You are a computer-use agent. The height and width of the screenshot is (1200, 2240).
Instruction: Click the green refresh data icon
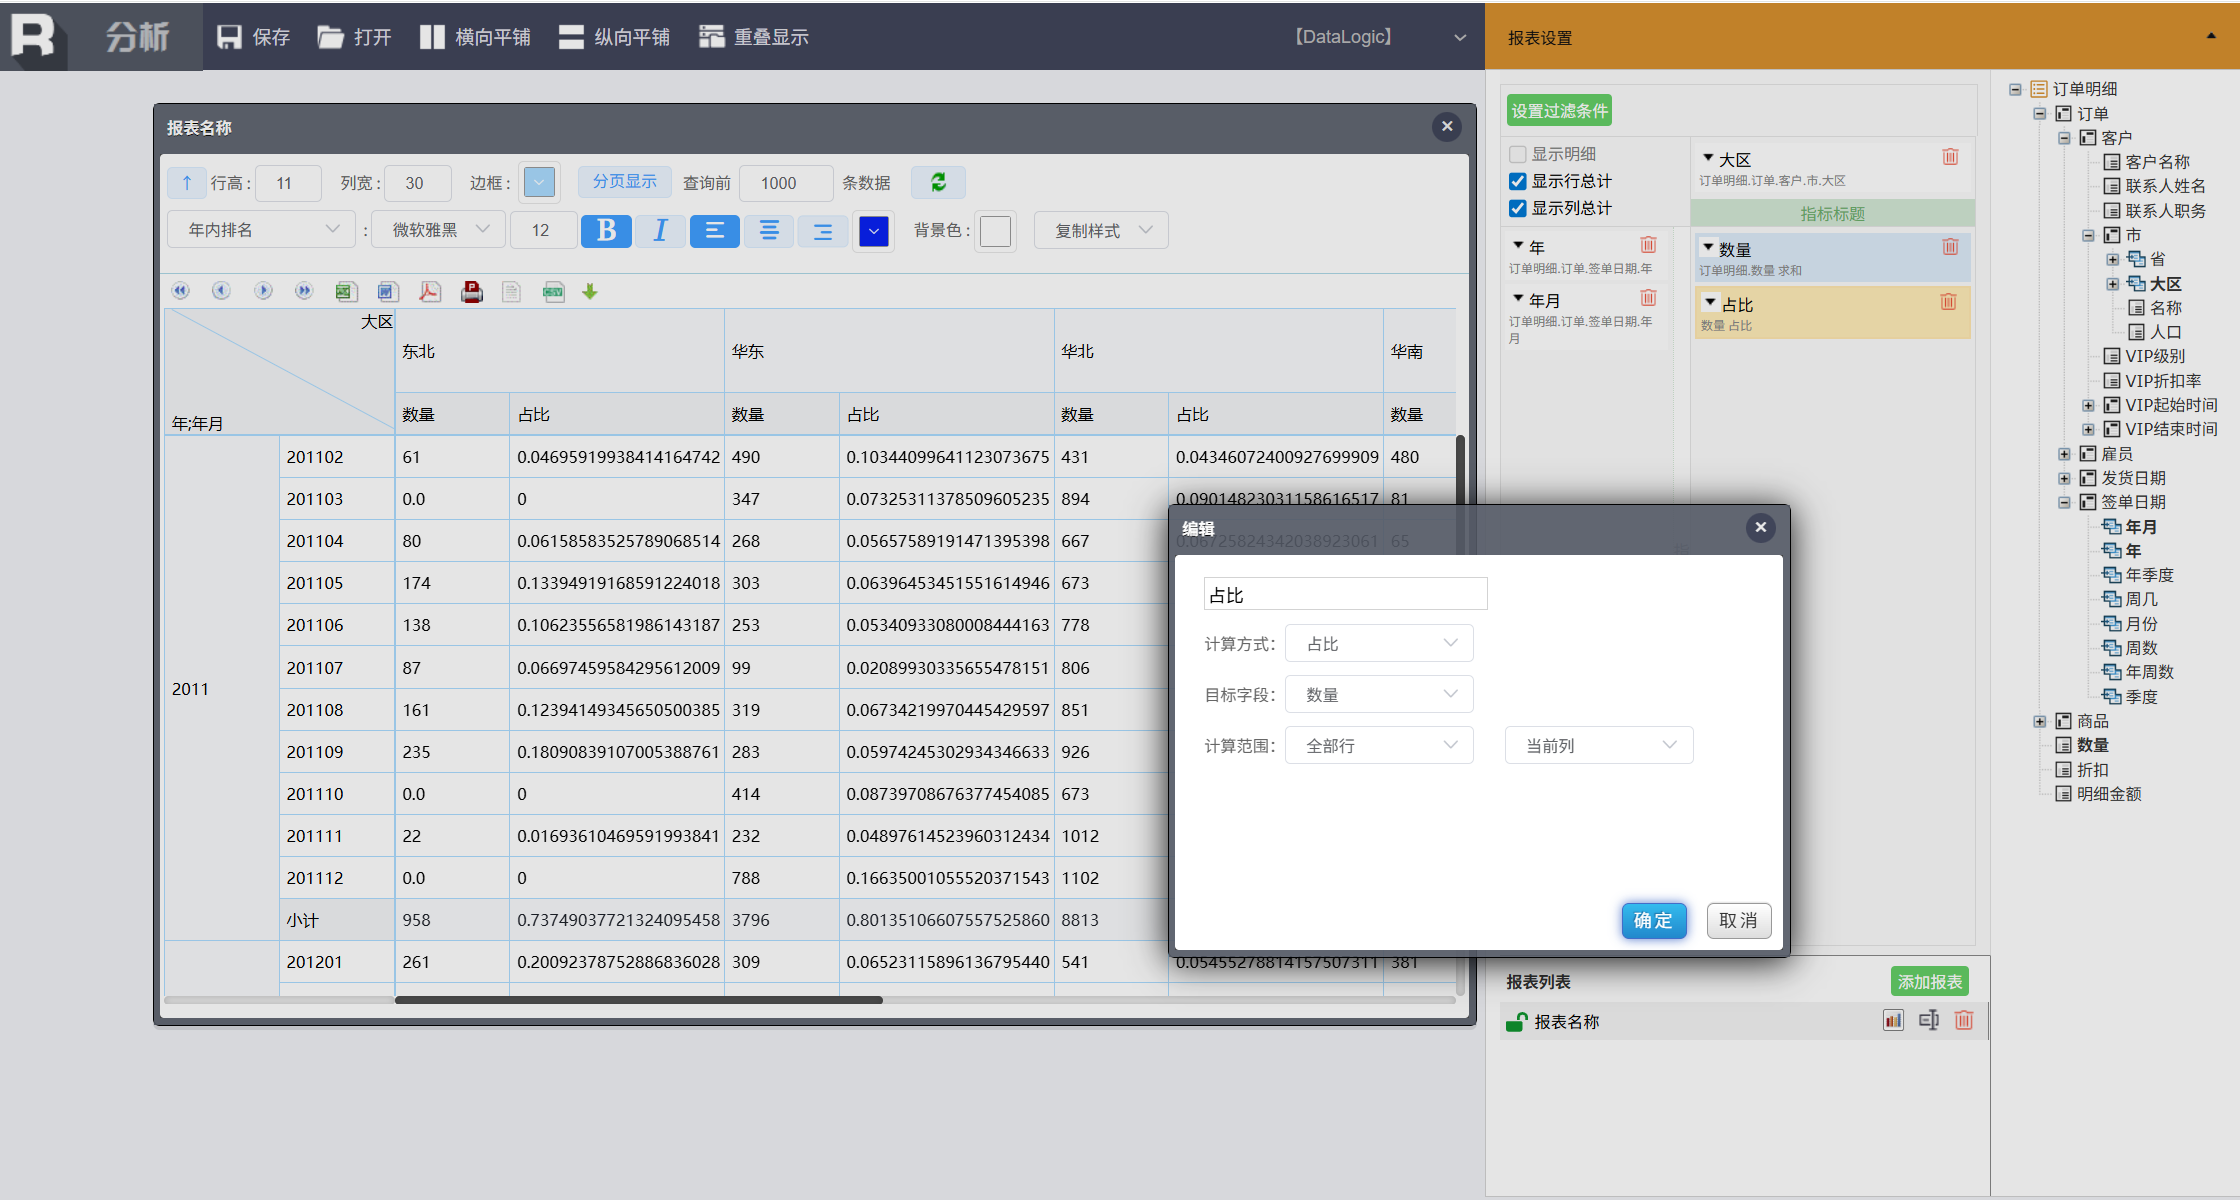click(x=938, y=182)
